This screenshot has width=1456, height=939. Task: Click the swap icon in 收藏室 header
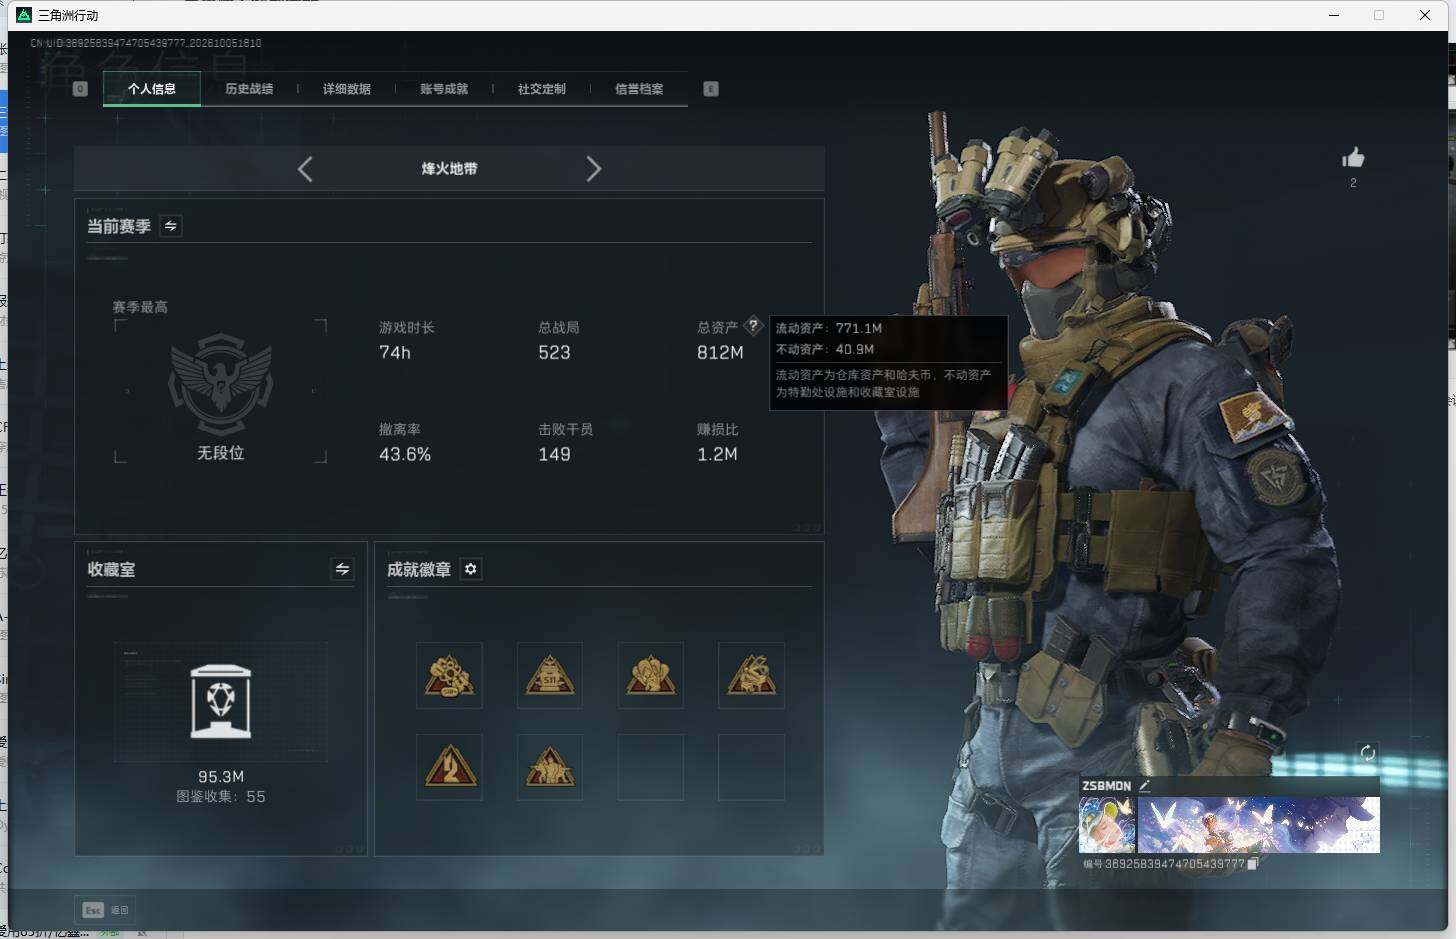coord(342,569)
